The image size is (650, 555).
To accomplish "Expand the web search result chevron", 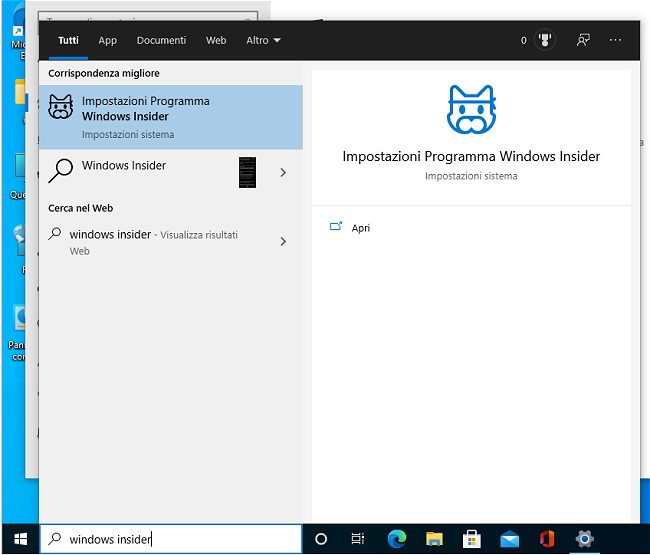I will 283,241.
